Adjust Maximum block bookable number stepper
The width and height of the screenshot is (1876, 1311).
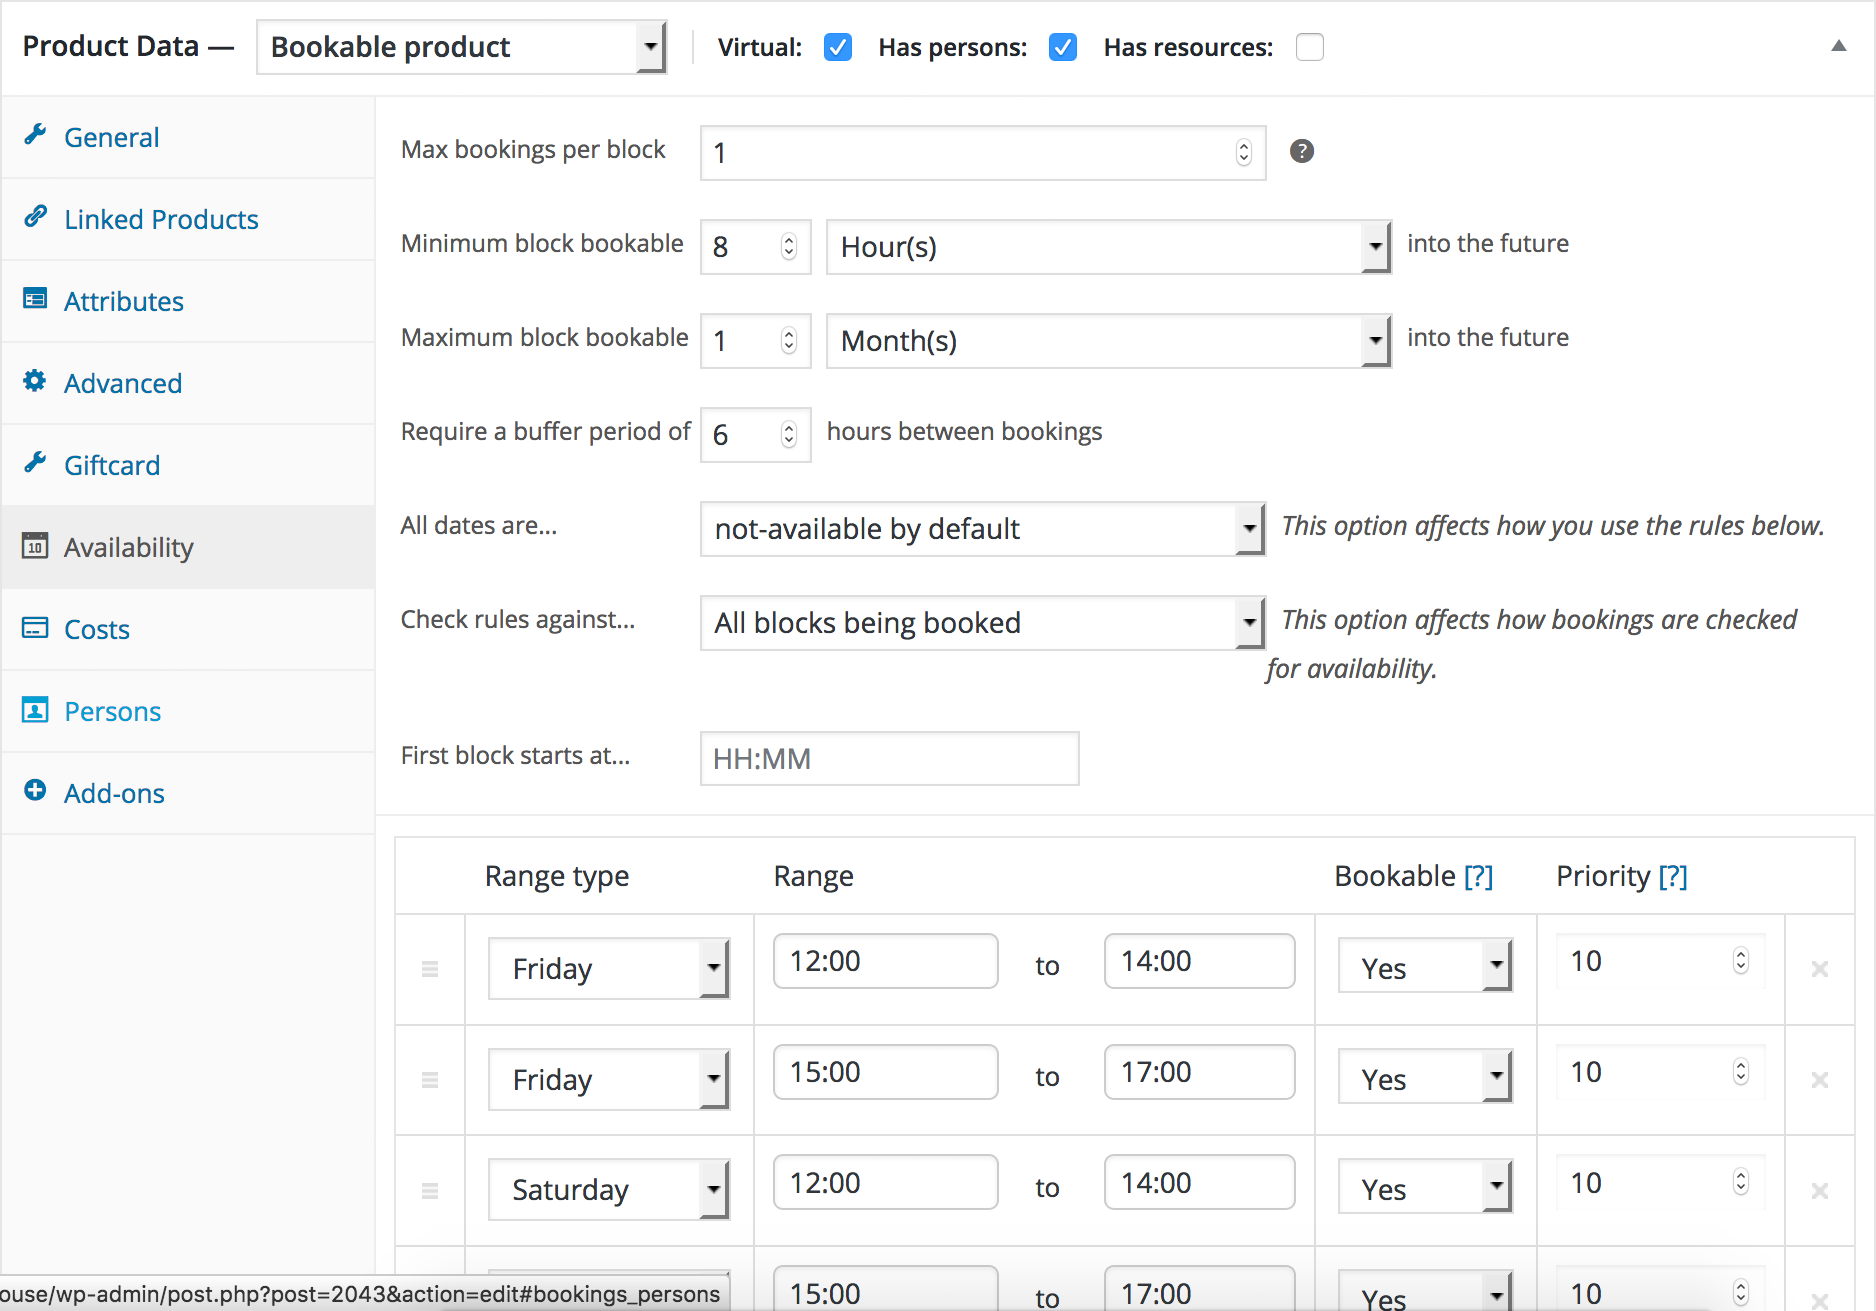click(788, 340)
